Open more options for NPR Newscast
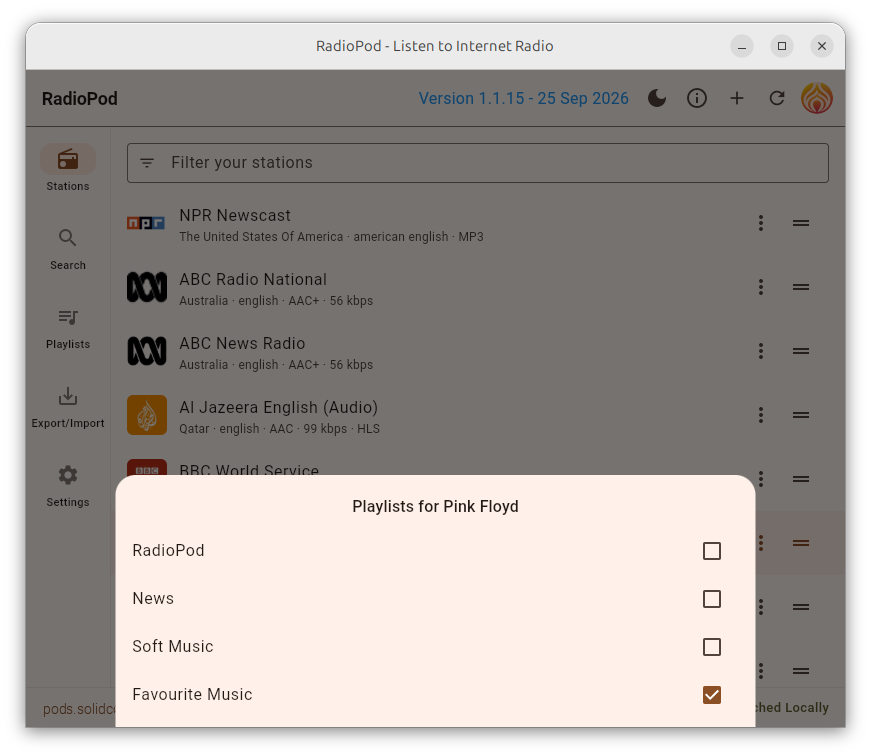This screenshot has height=756, width=871. (761, 223)
